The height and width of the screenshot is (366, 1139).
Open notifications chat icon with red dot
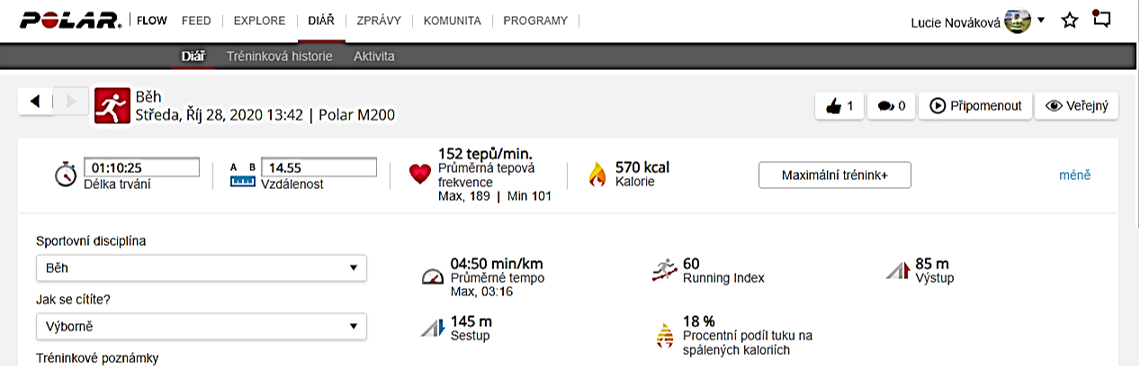pos(1101,20)
